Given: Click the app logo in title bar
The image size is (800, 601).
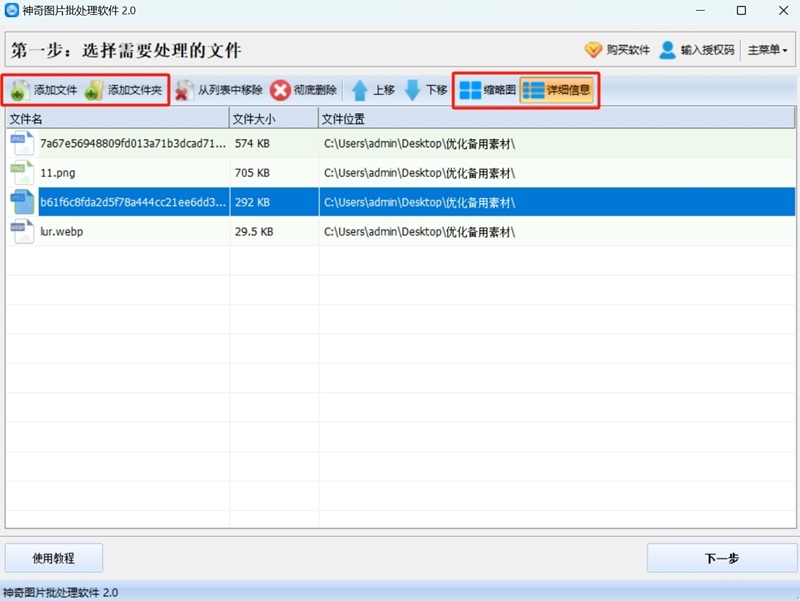Looking at the screenshot, I should tap(11, 10).
